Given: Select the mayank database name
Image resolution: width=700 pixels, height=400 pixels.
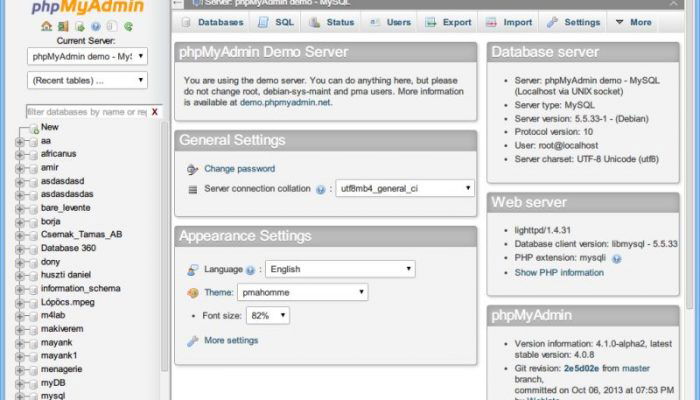Looking at the screenshot, I should click(x=57, y=342).
